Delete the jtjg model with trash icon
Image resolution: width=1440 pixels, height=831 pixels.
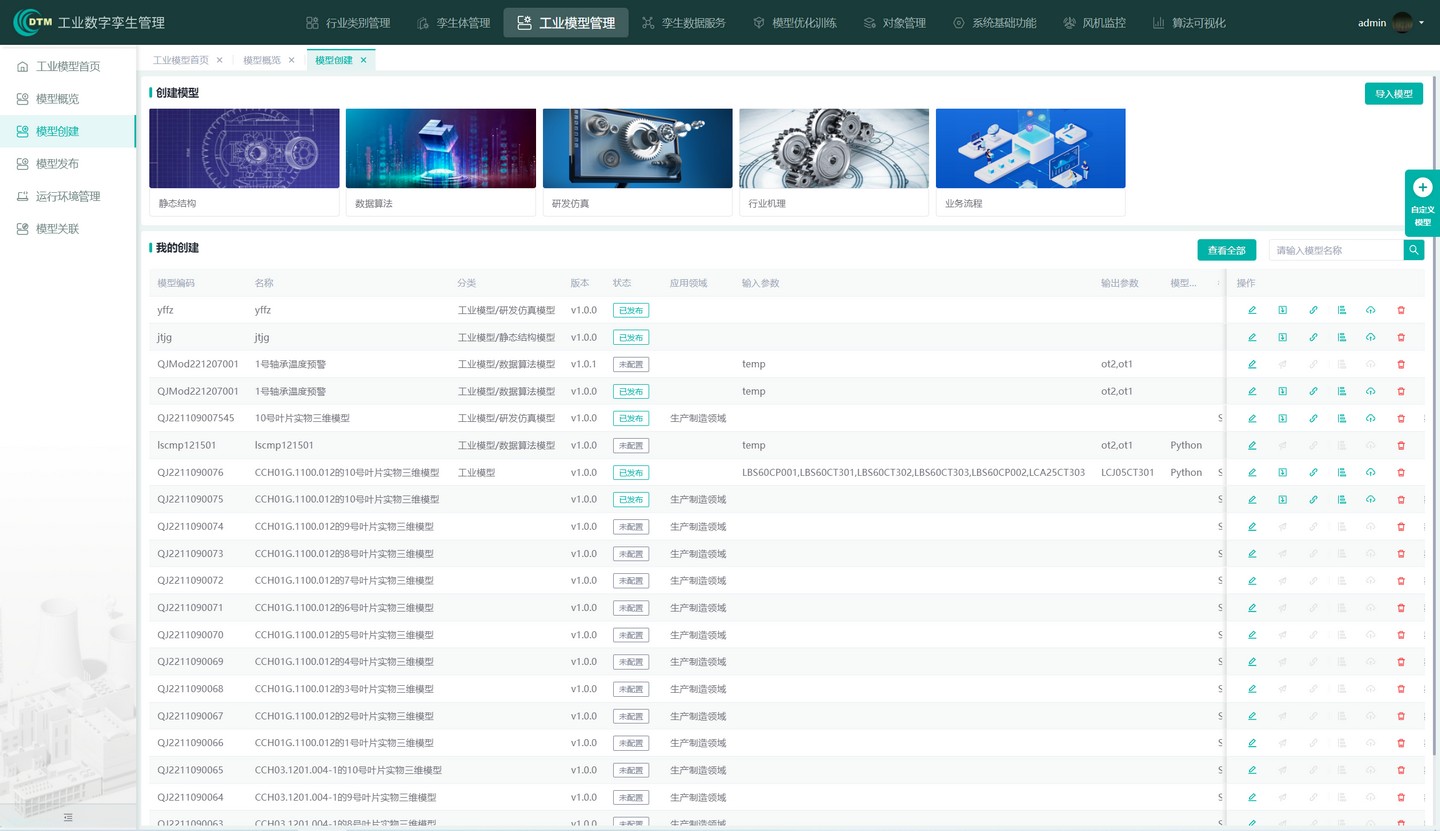(1401, 337)
